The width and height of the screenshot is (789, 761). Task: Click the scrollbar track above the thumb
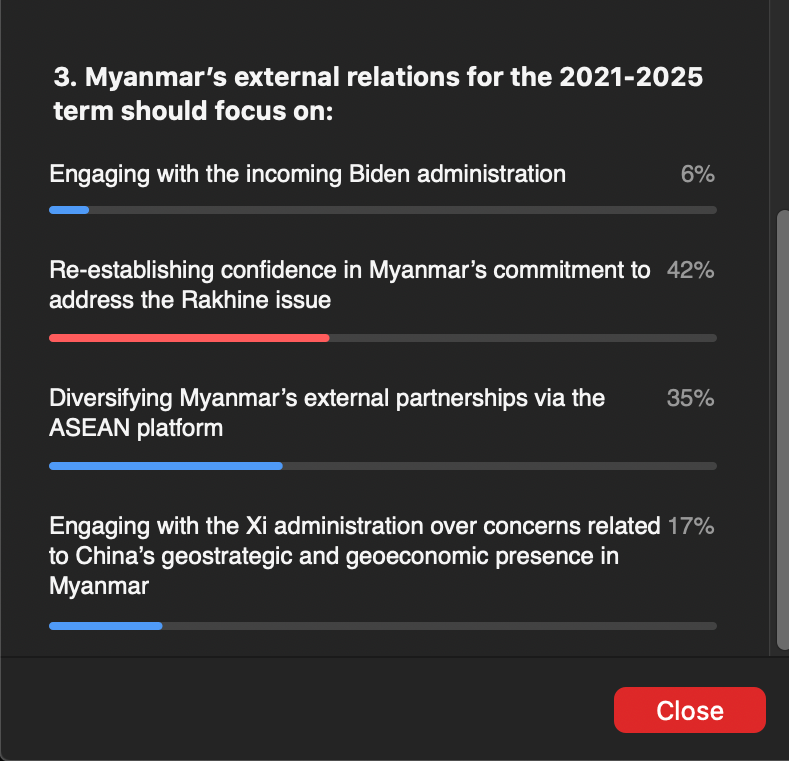pos(781,100)
